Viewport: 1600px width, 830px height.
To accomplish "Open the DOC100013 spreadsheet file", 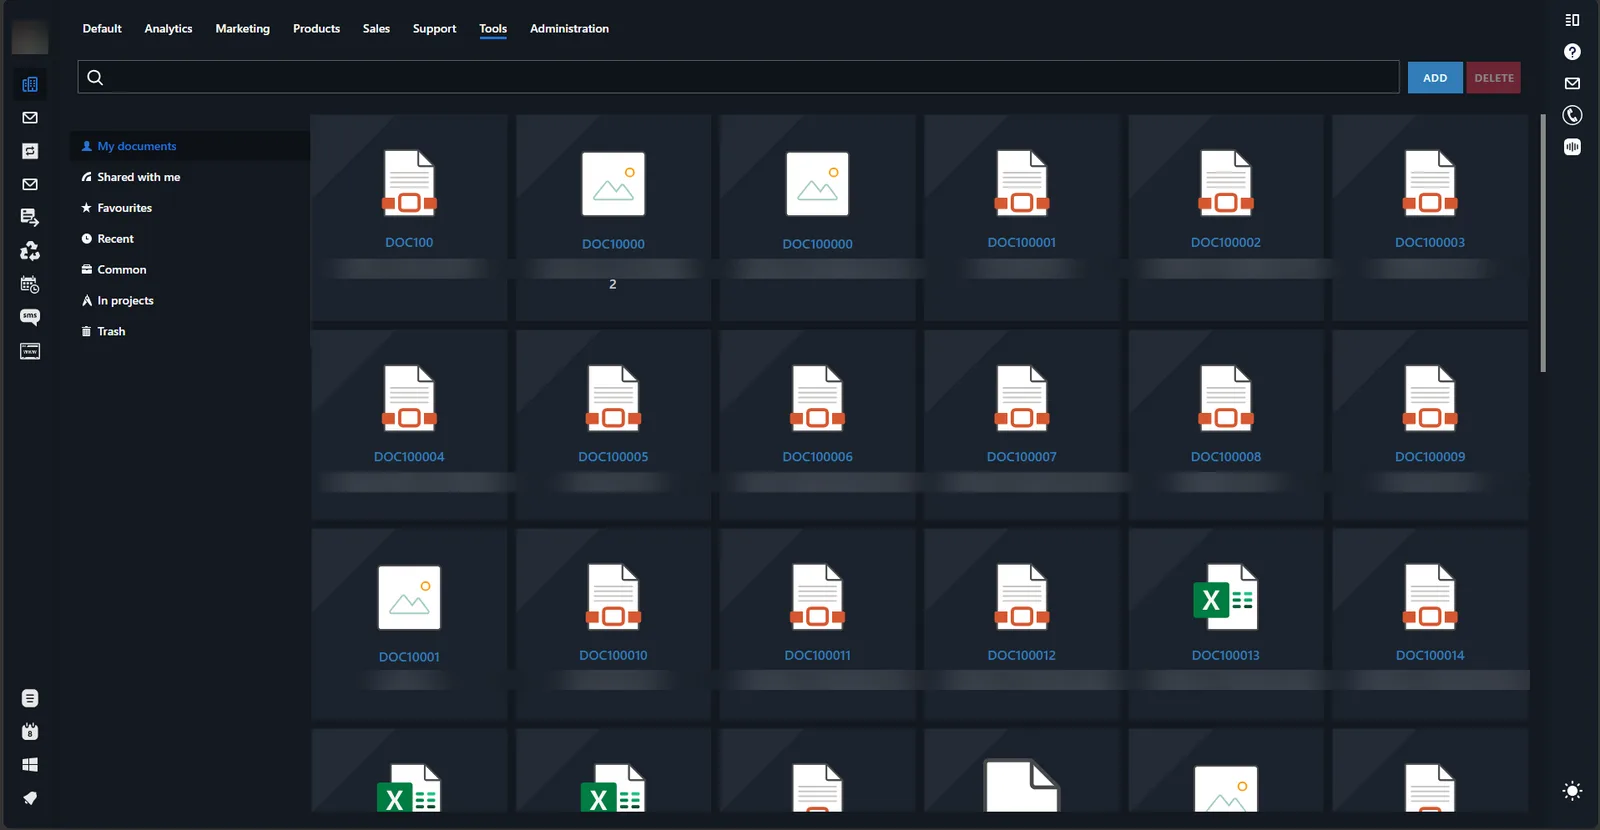I will point(1225,598).
